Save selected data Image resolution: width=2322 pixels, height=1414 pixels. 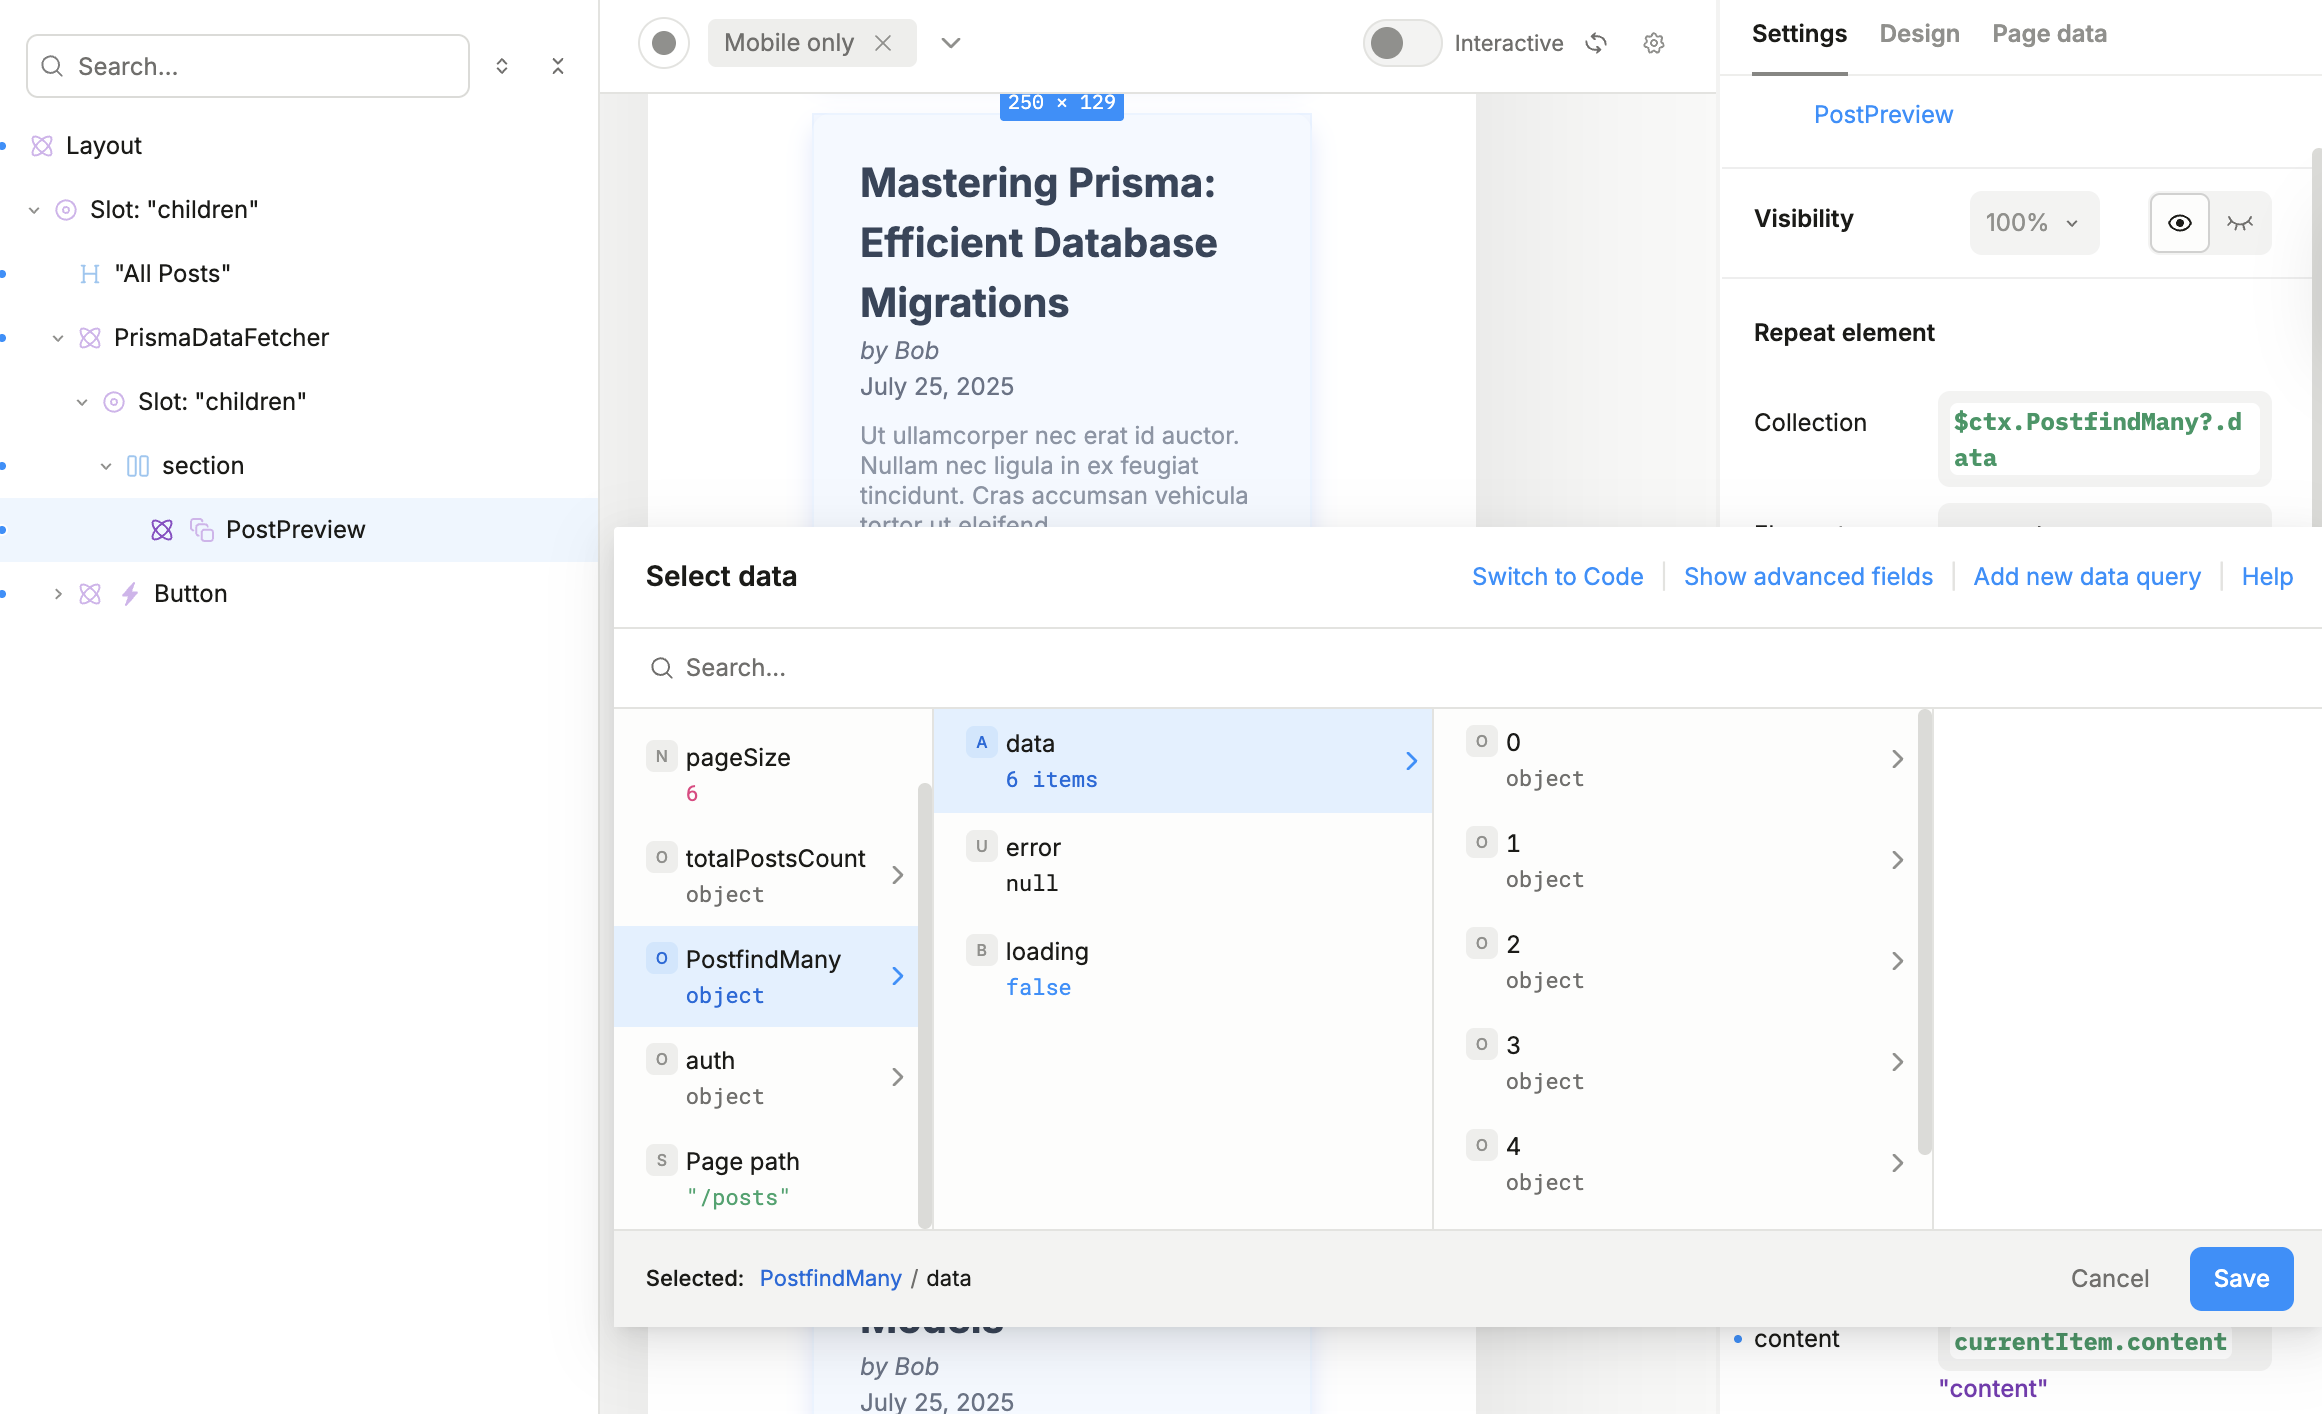(2241, 1279)
